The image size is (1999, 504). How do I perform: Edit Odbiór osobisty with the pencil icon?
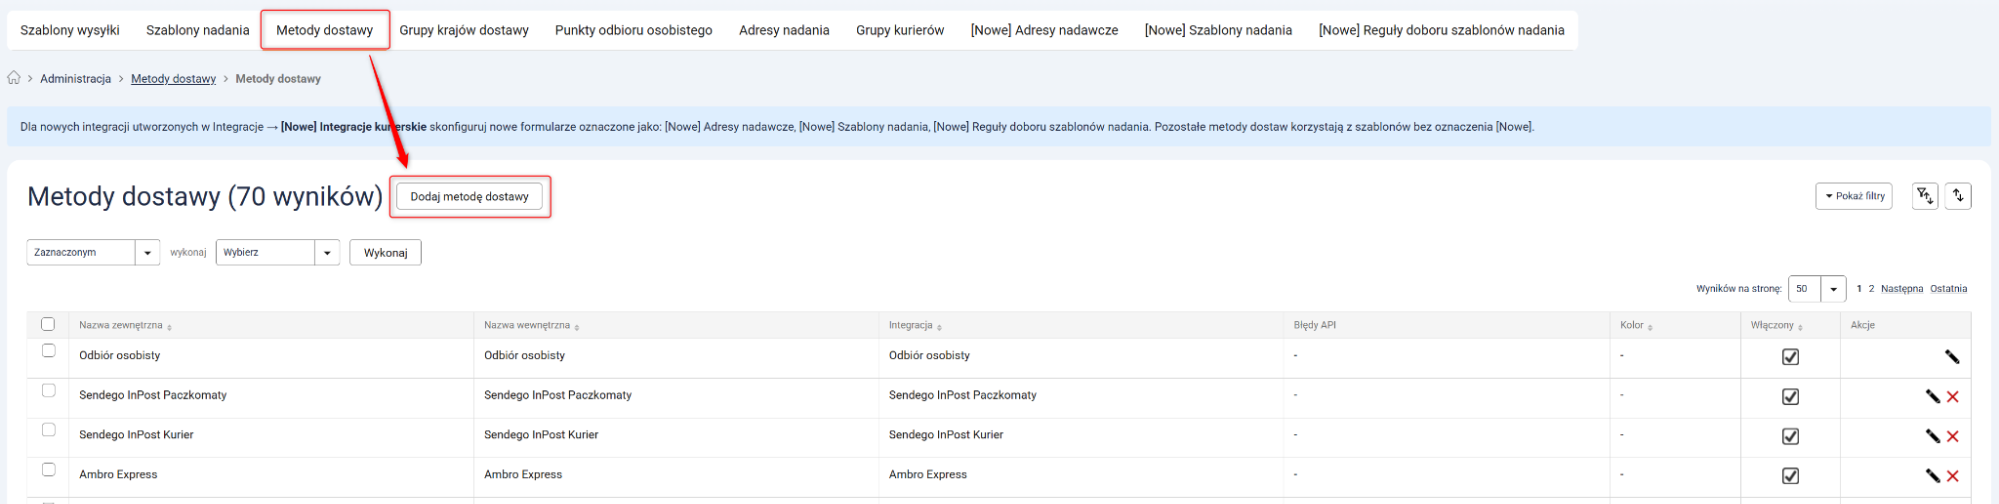click(1951, 357)
